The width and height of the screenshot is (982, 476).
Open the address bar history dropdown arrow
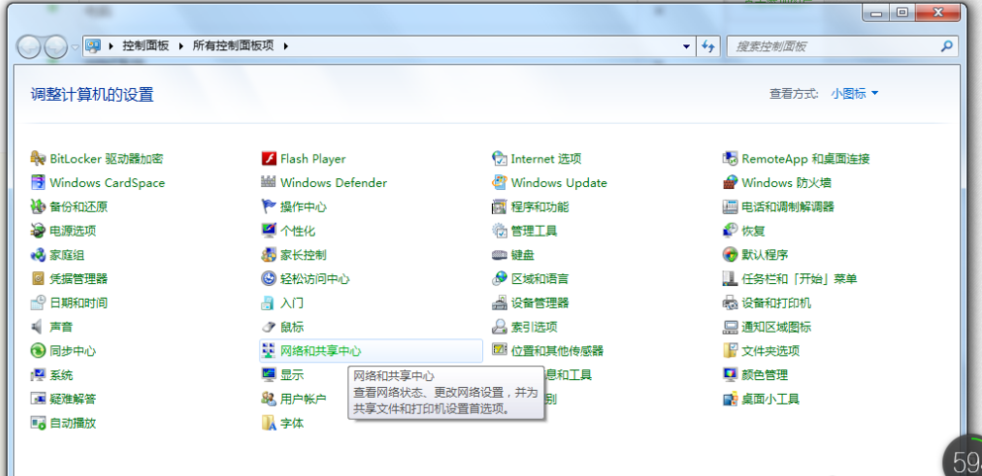pos(686,46)
